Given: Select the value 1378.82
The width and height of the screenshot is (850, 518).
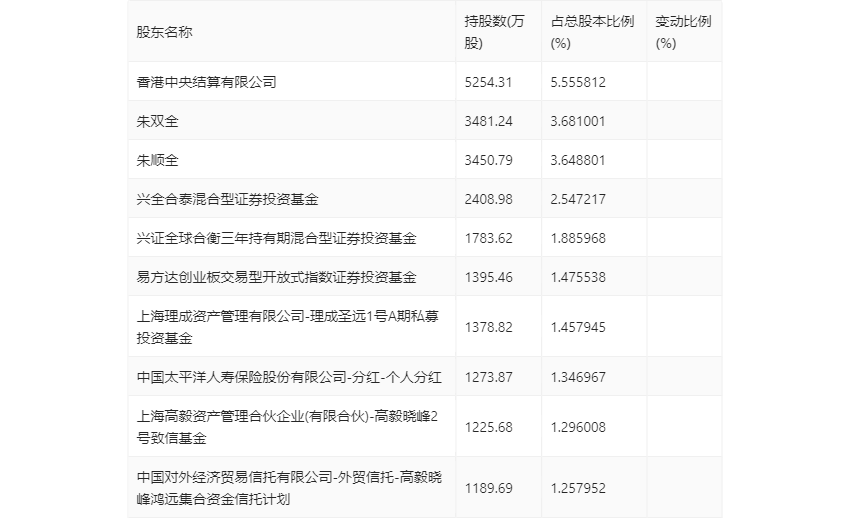Looking at the screenshot, I should pos(488,327).
